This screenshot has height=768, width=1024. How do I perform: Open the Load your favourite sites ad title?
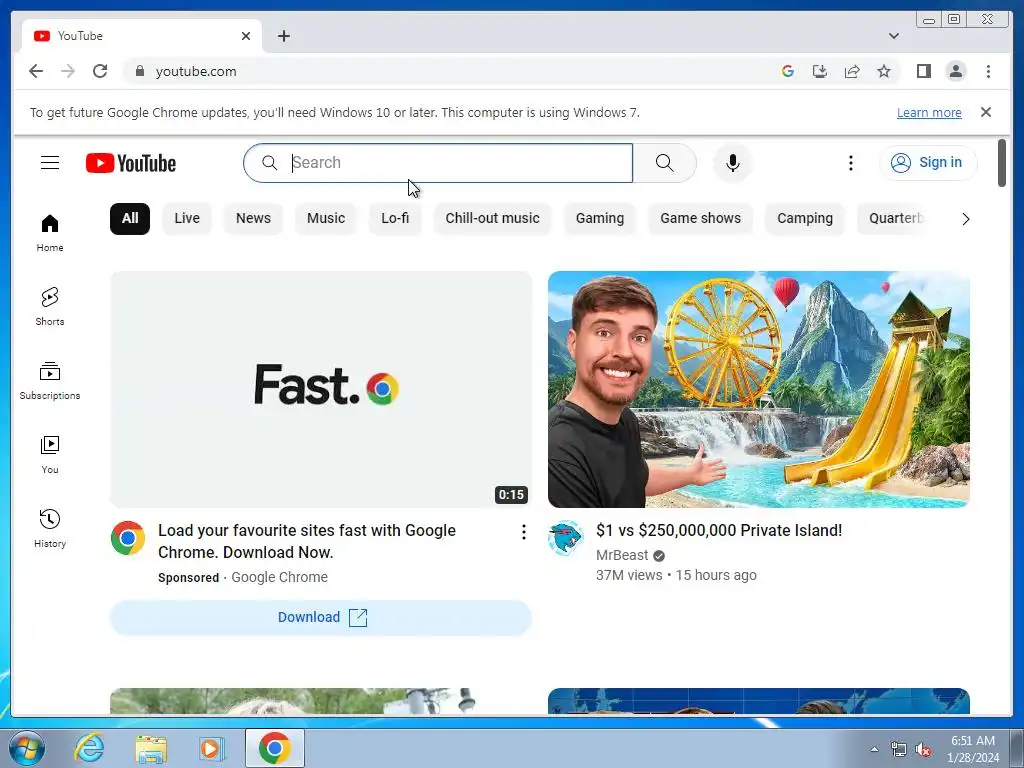307,541
